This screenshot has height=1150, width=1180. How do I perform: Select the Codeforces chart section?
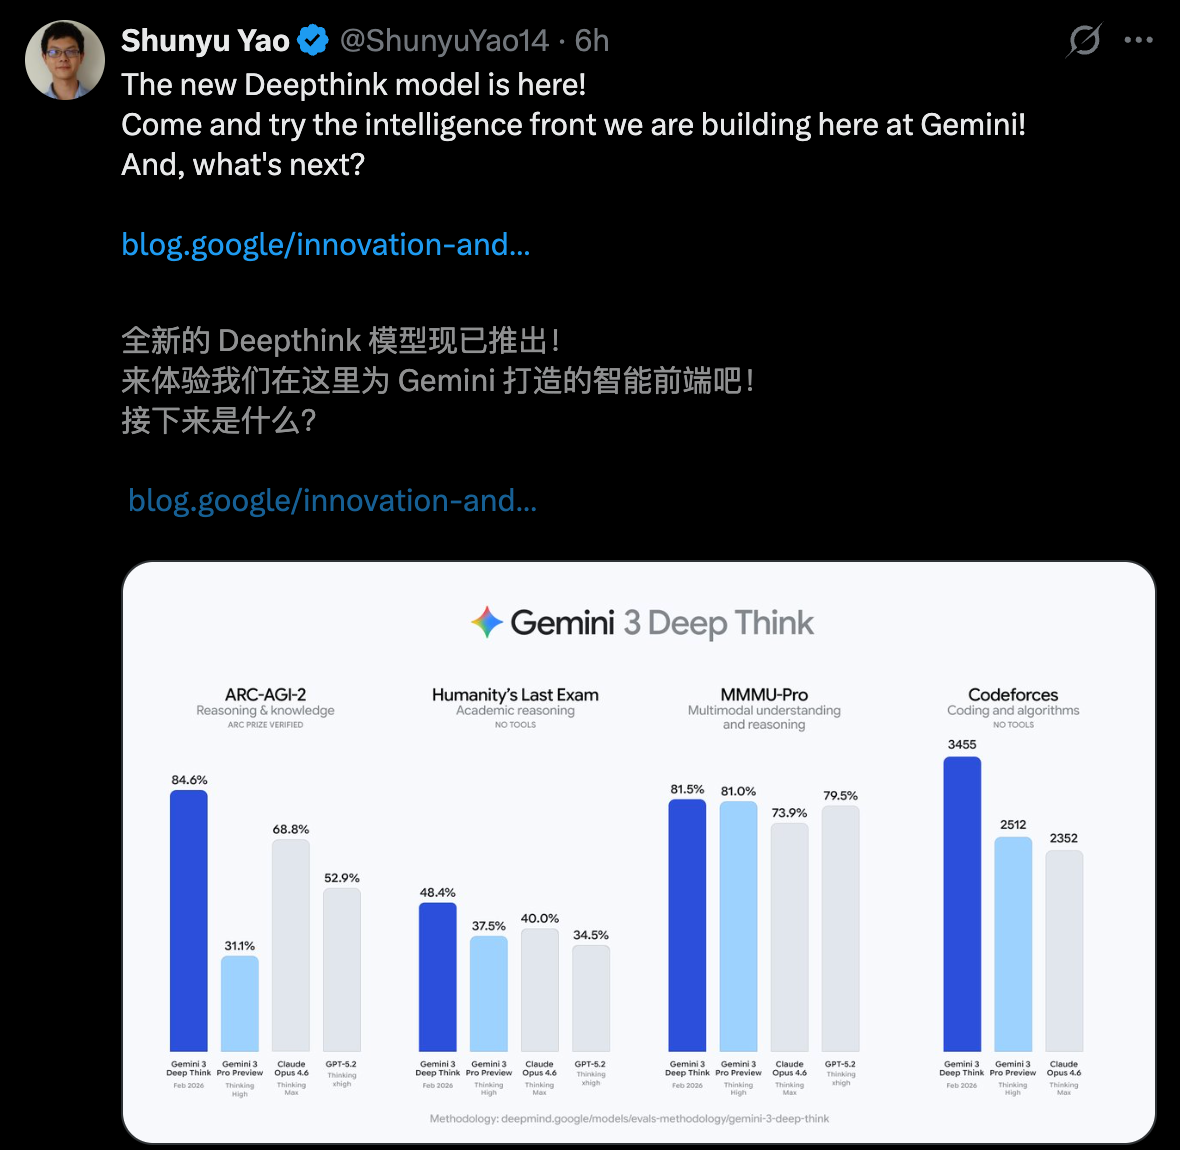click(1013, 695)
